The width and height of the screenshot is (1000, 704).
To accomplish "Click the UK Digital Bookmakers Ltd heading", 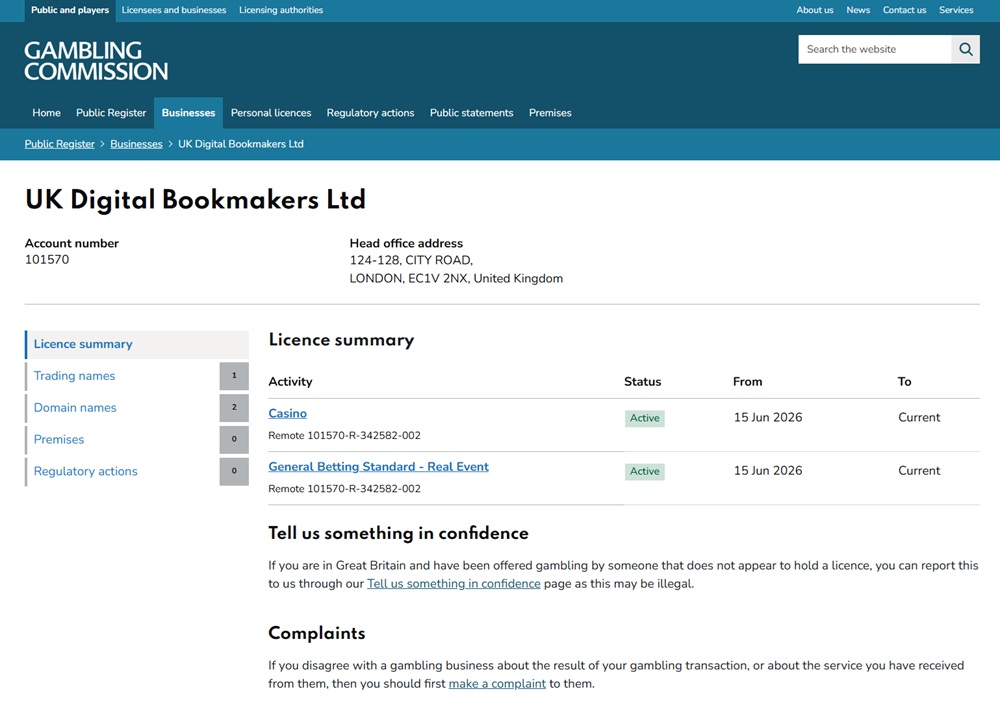I will [x=195, y=200].
